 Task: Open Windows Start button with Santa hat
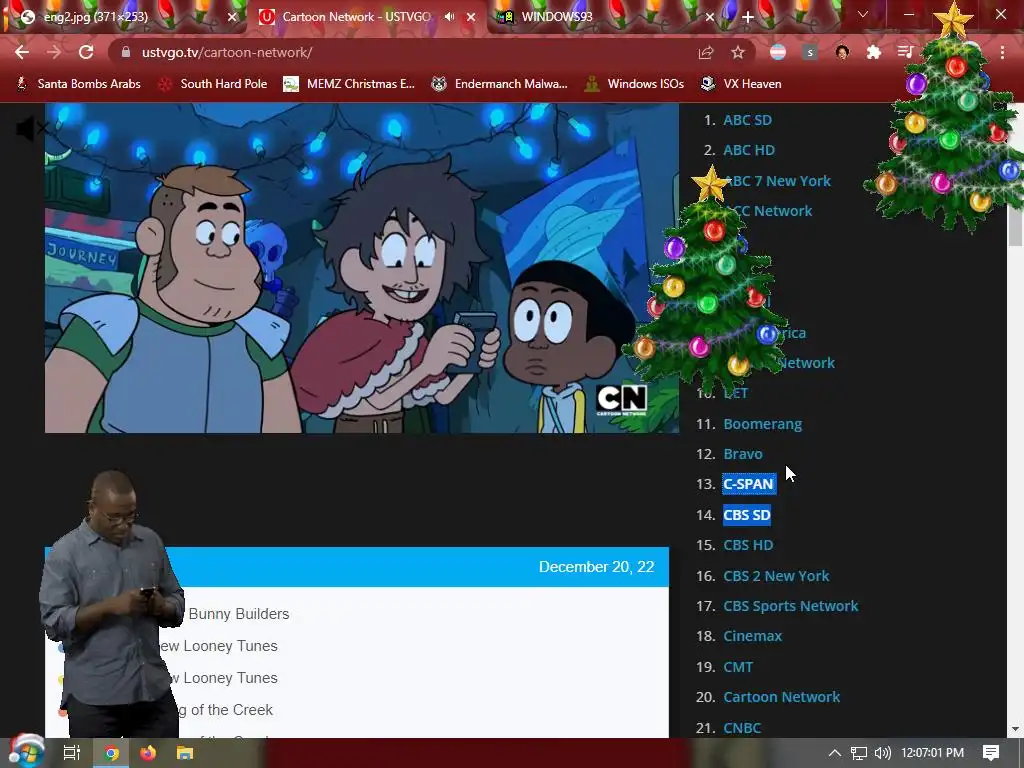click(26, 752)
